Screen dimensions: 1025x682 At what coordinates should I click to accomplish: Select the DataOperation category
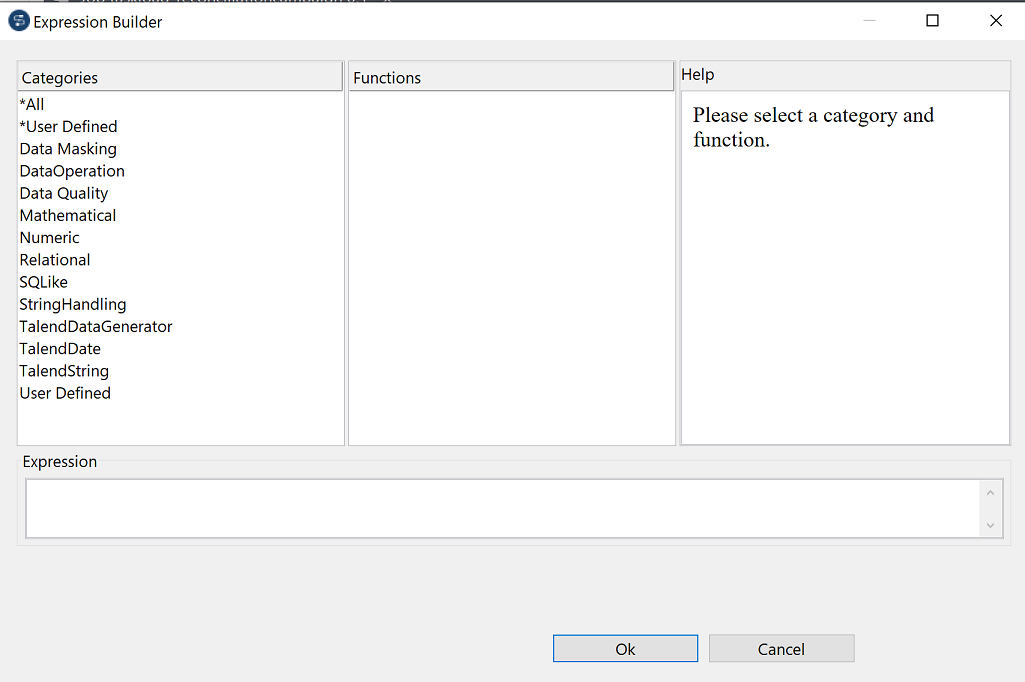[71, 171]
